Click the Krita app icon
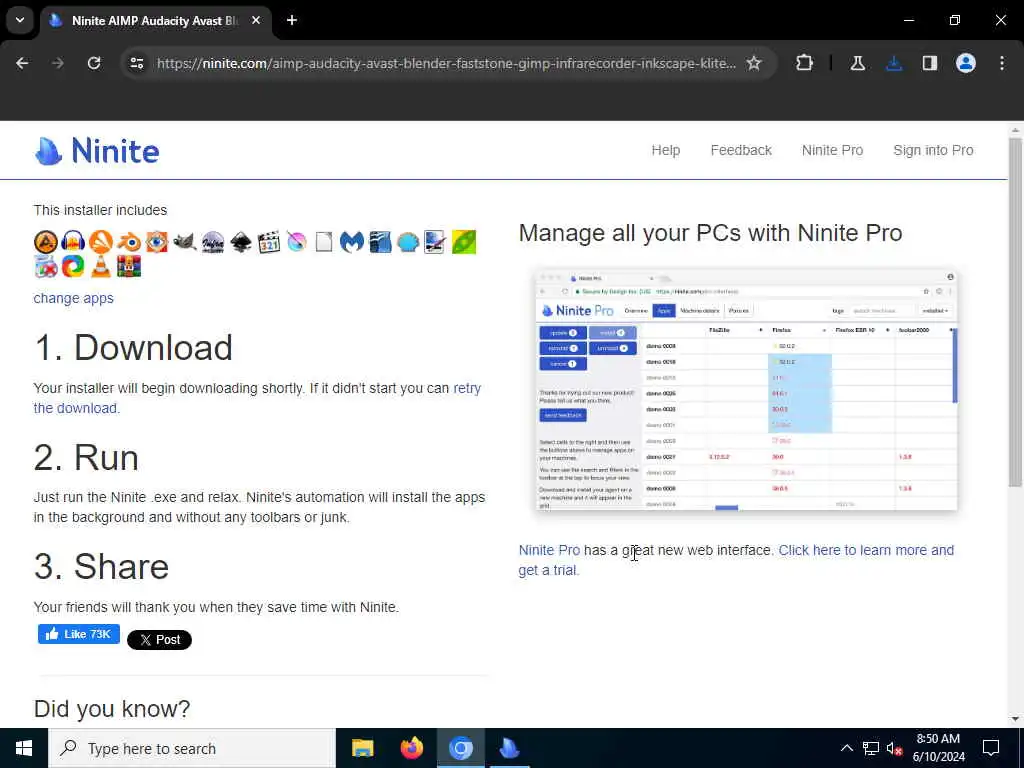This screenshot has width=1024, height=768. click(x=296, y=242)
